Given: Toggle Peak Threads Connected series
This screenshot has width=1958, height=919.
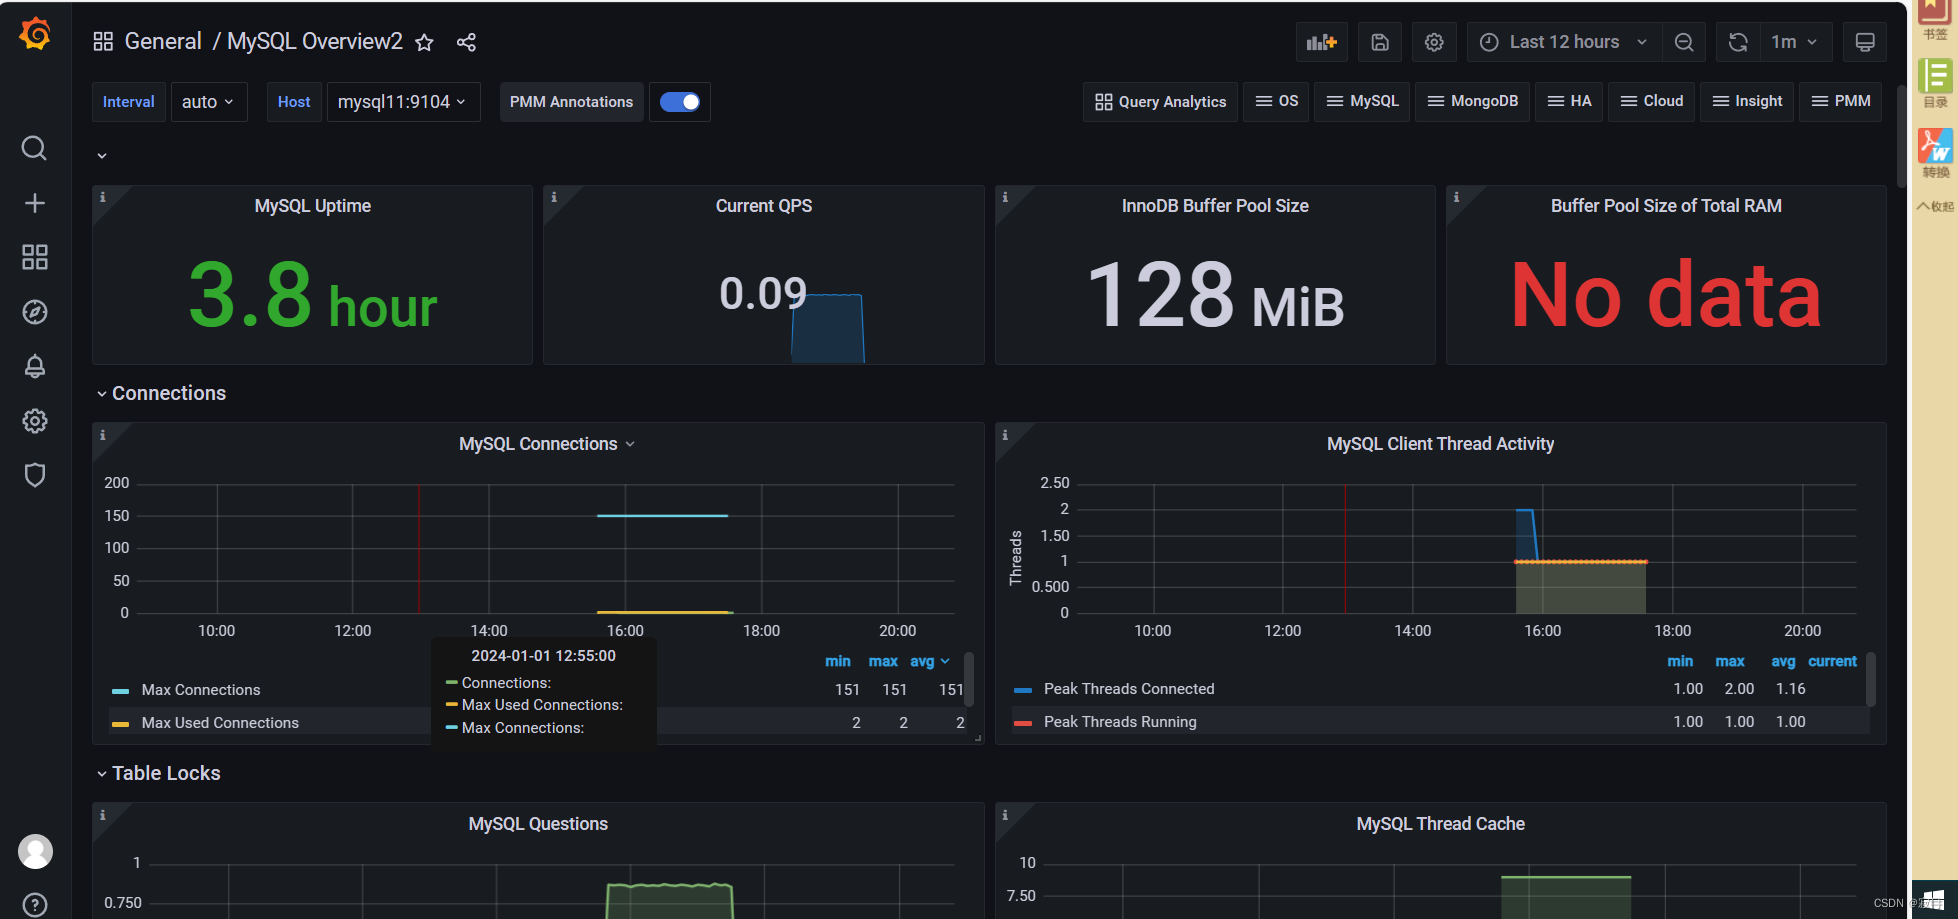Looking at the screenshot, I should (x=1129, y=689).
